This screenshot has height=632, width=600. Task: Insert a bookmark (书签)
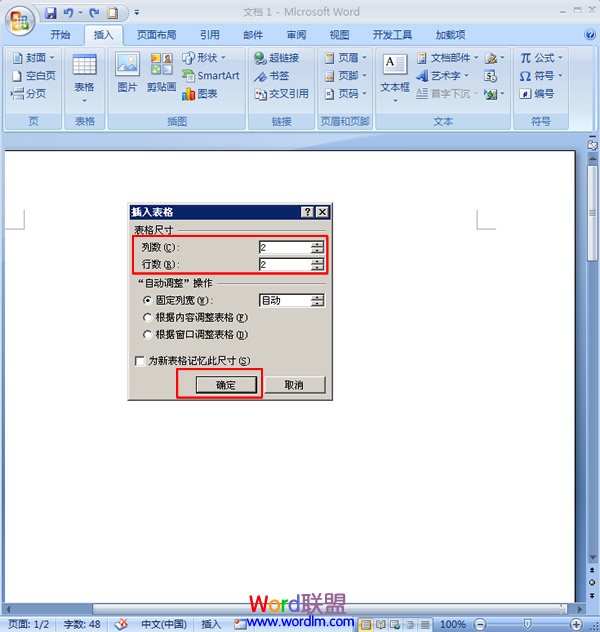coord(272,76)
